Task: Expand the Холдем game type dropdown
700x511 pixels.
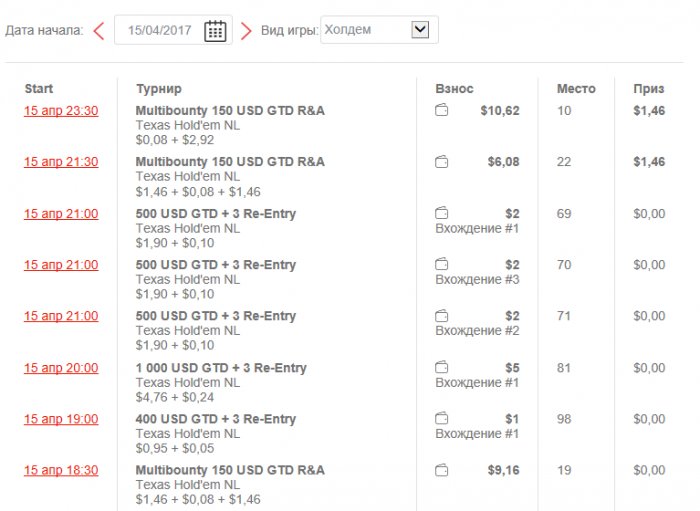Action: (420, 30)
